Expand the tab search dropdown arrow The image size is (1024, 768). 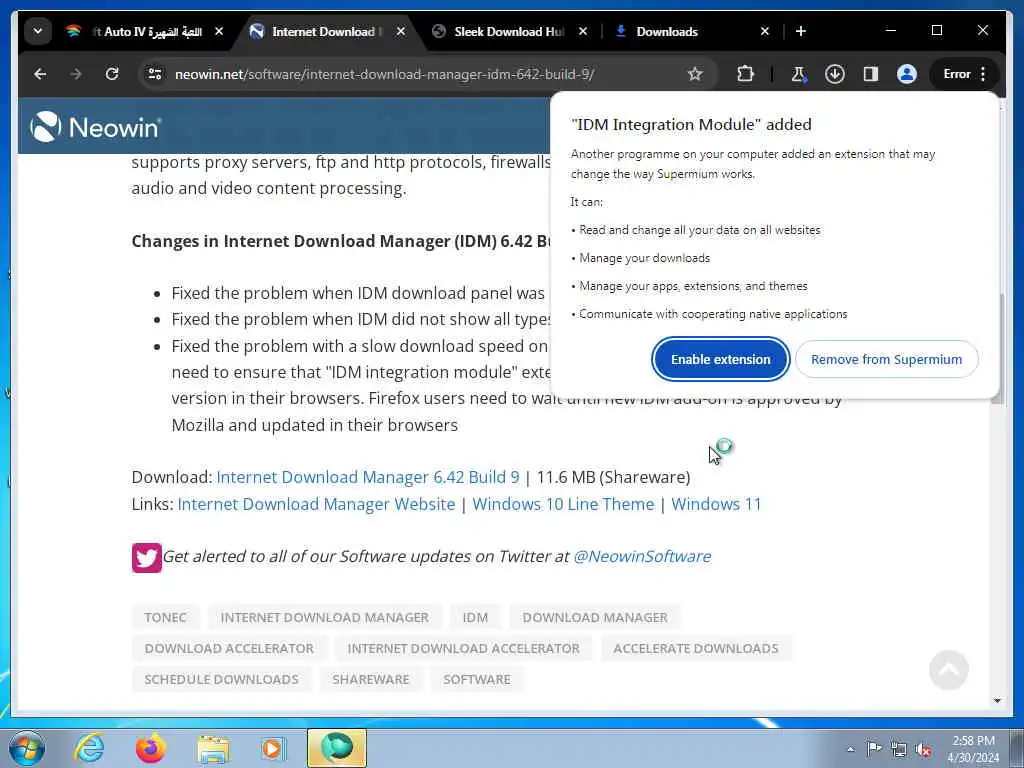tap(38, 31)
